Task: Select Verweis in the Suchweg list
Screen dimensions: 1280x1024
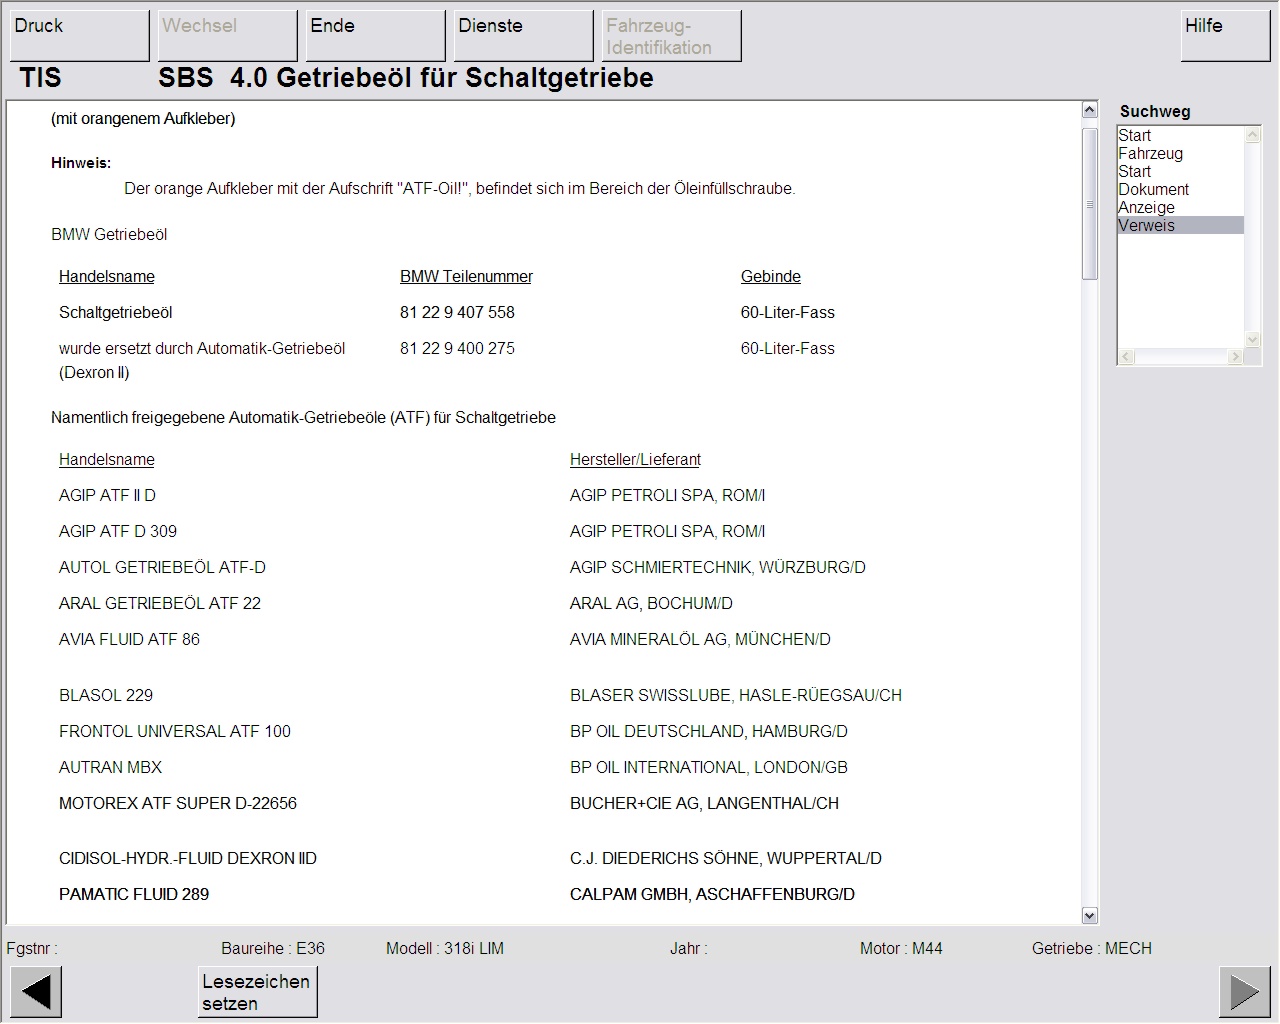Action: coord(1146,226)
